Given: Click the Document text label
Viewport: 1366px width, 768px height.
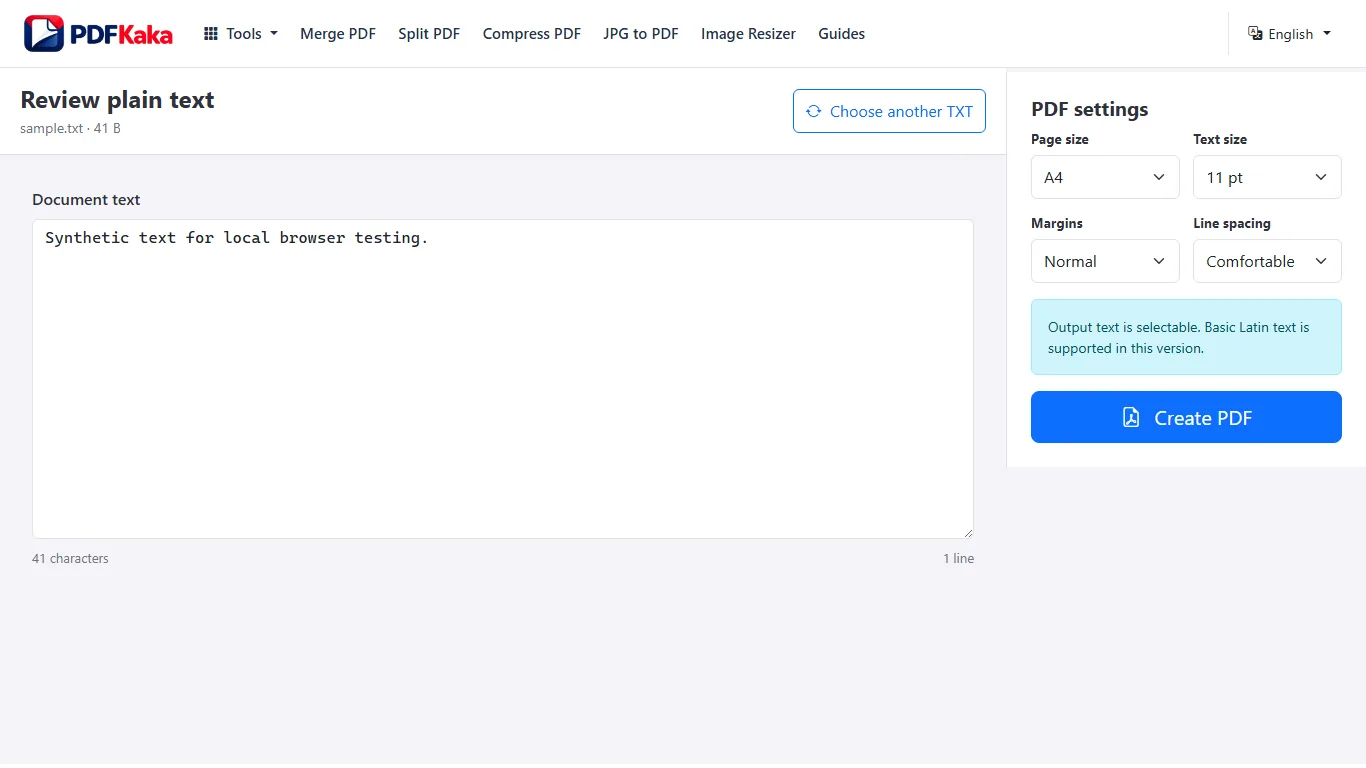Looking at the screenshot, I should [x=86, y=200].
